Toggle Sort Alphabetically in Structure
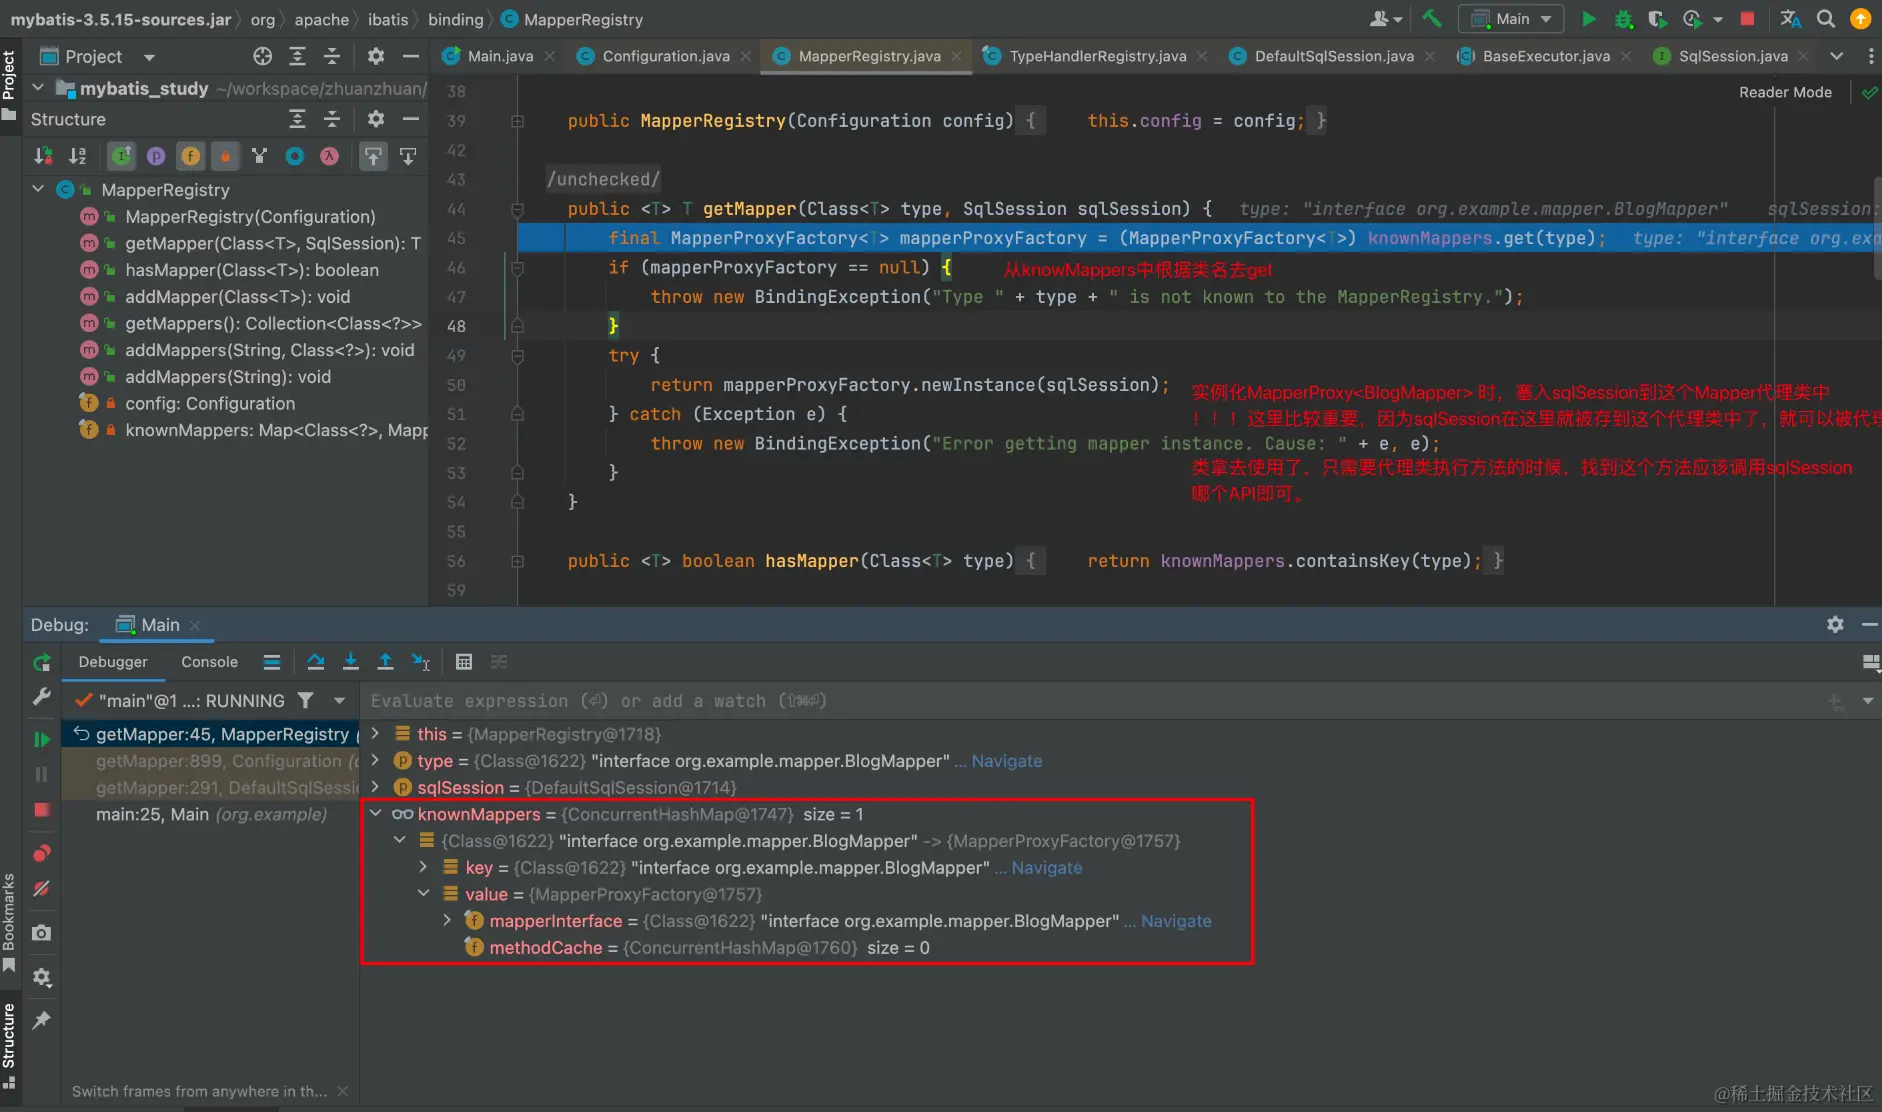The image size is (1882, 1112). [77, 156]
